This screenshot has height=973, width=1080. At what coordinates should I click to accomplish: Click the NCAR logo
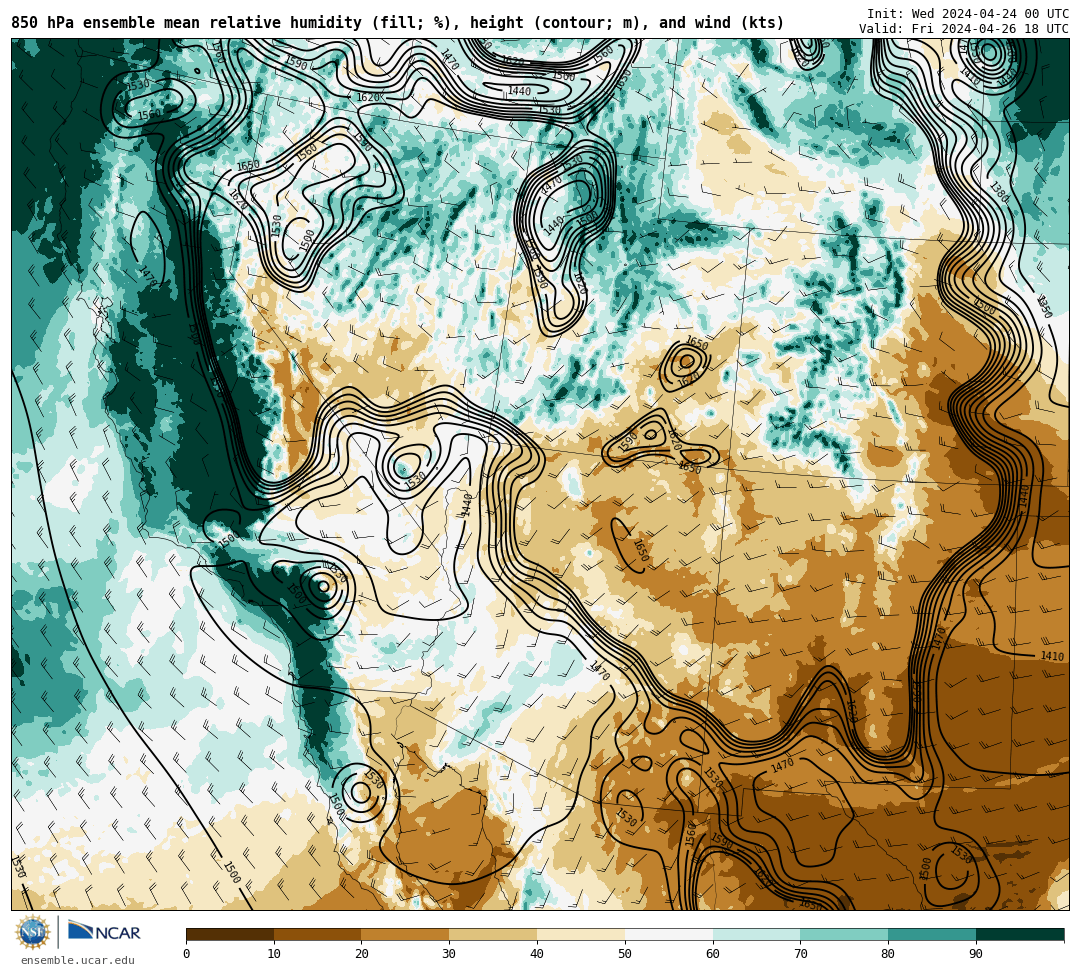click(104, 932)
